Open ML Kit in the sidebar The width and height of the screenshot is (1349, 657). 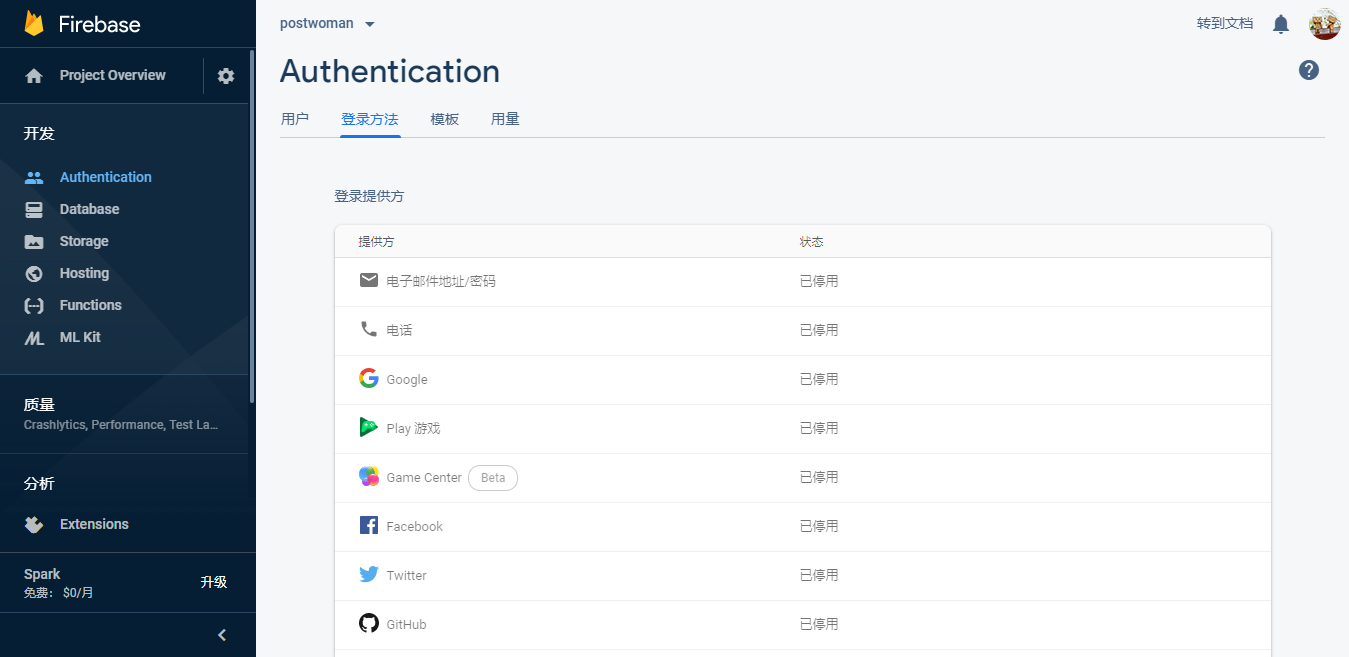tap(80, 337)
